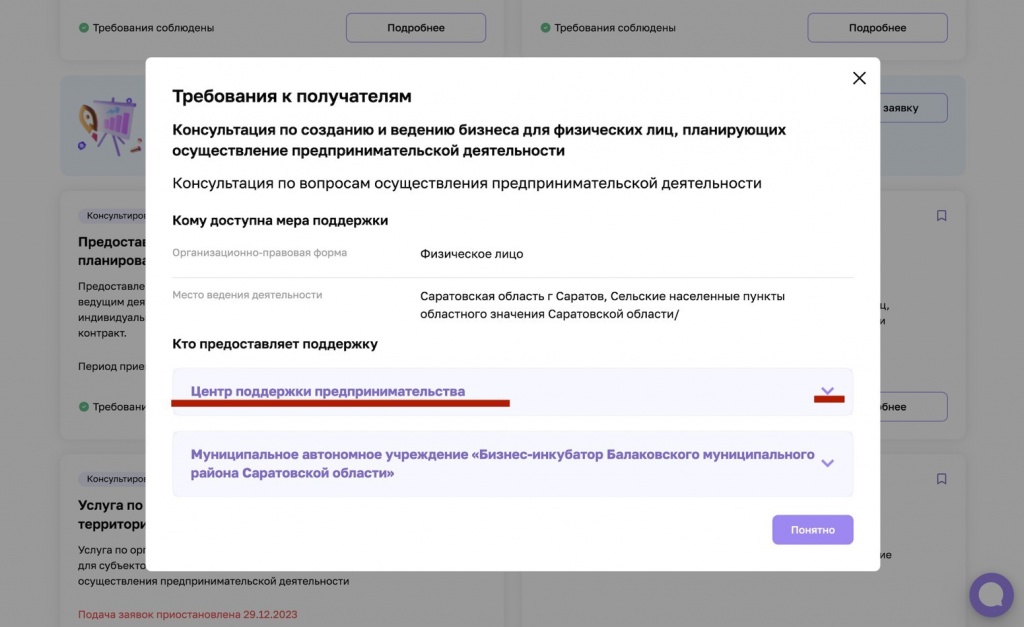Open the chat widget bubble
The width and height of the screenshot is (1024, 627).
click(990, 595)
